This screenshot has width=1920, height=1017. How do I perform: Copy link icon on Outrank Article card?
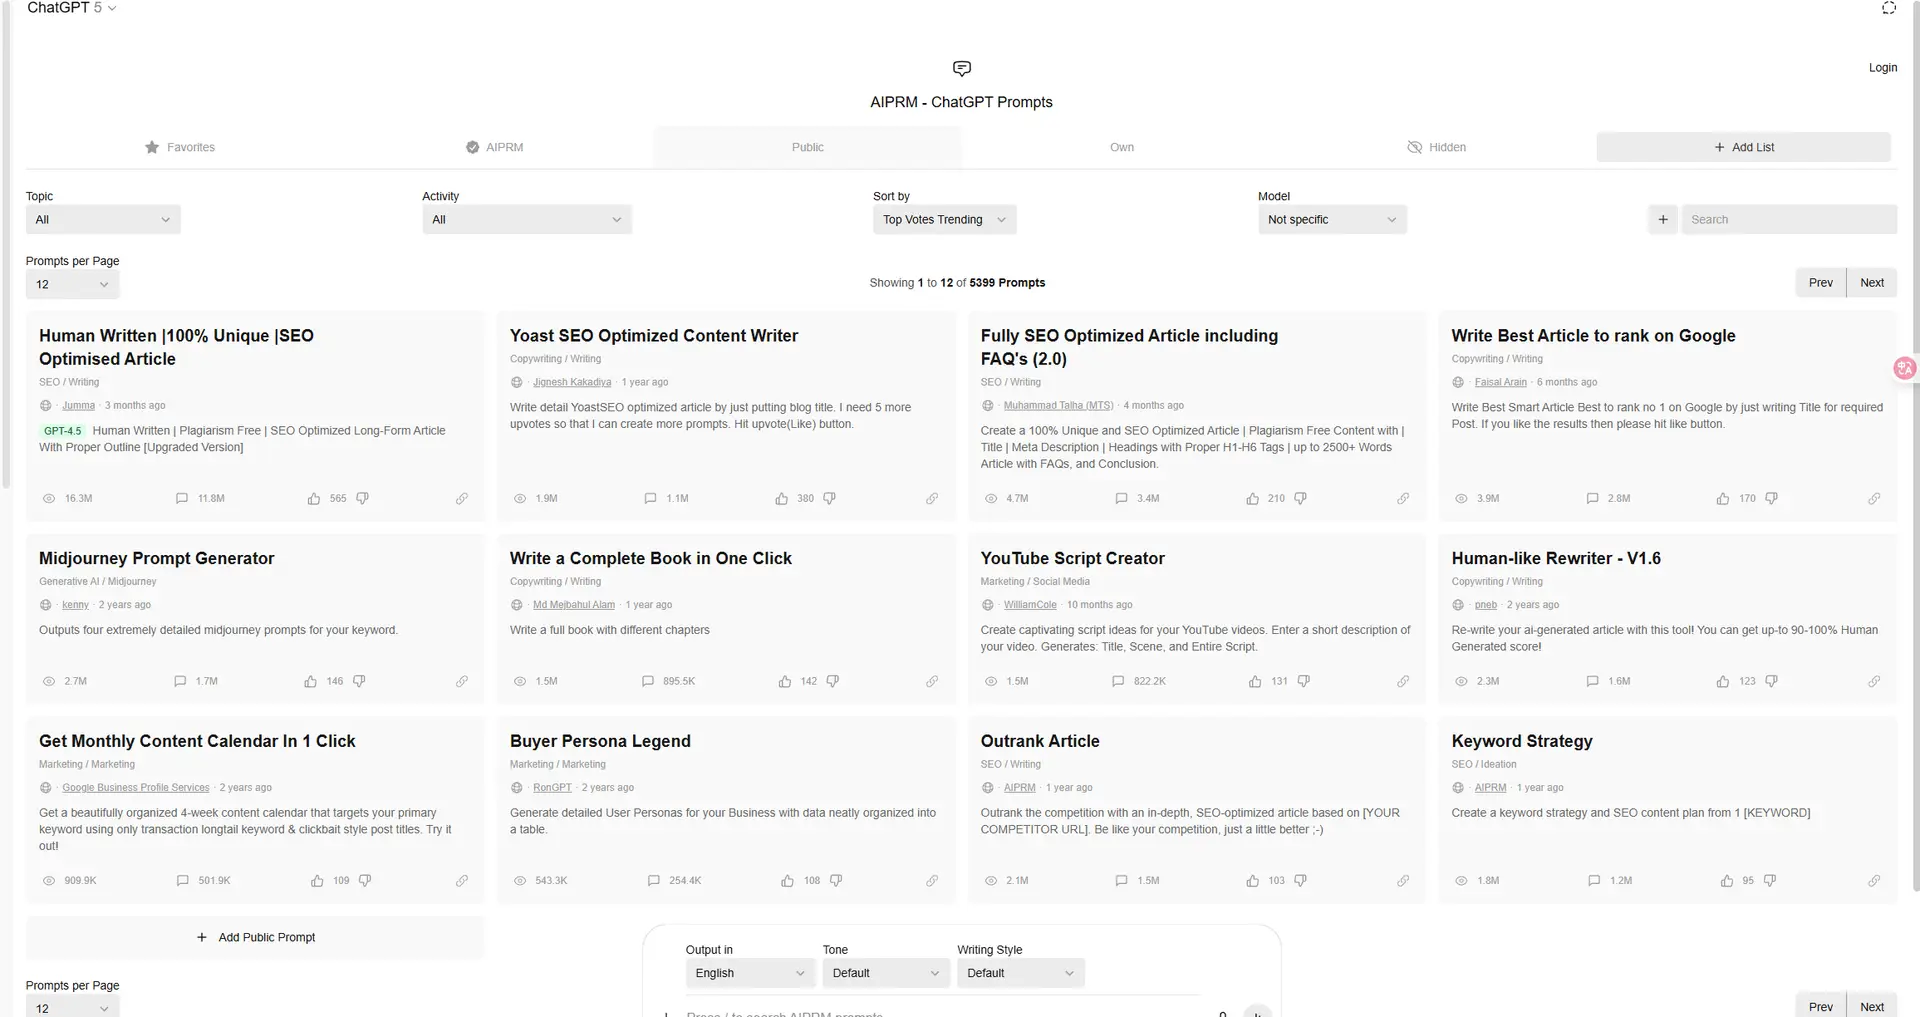1403,881
